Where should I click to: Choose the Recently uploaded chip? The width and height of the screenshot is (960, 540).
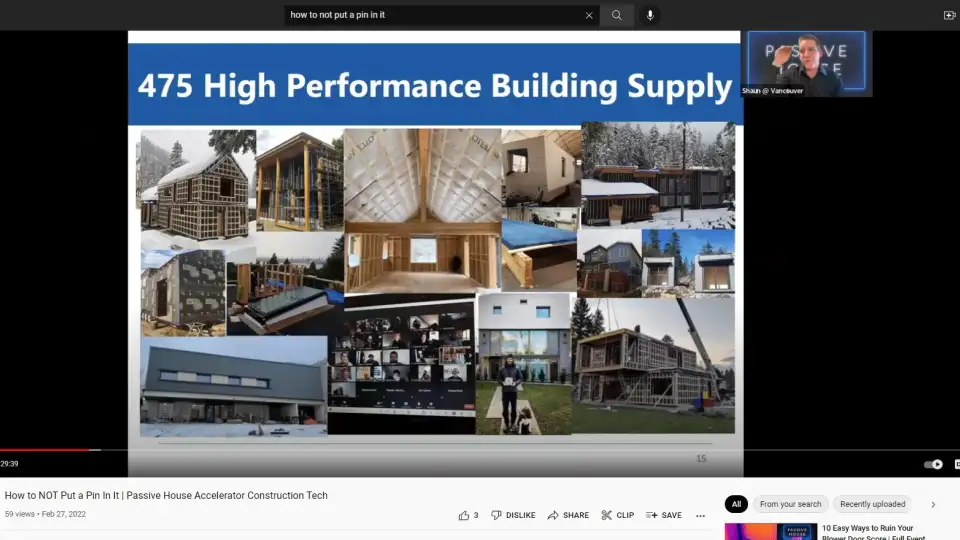(x=872, y=504)
